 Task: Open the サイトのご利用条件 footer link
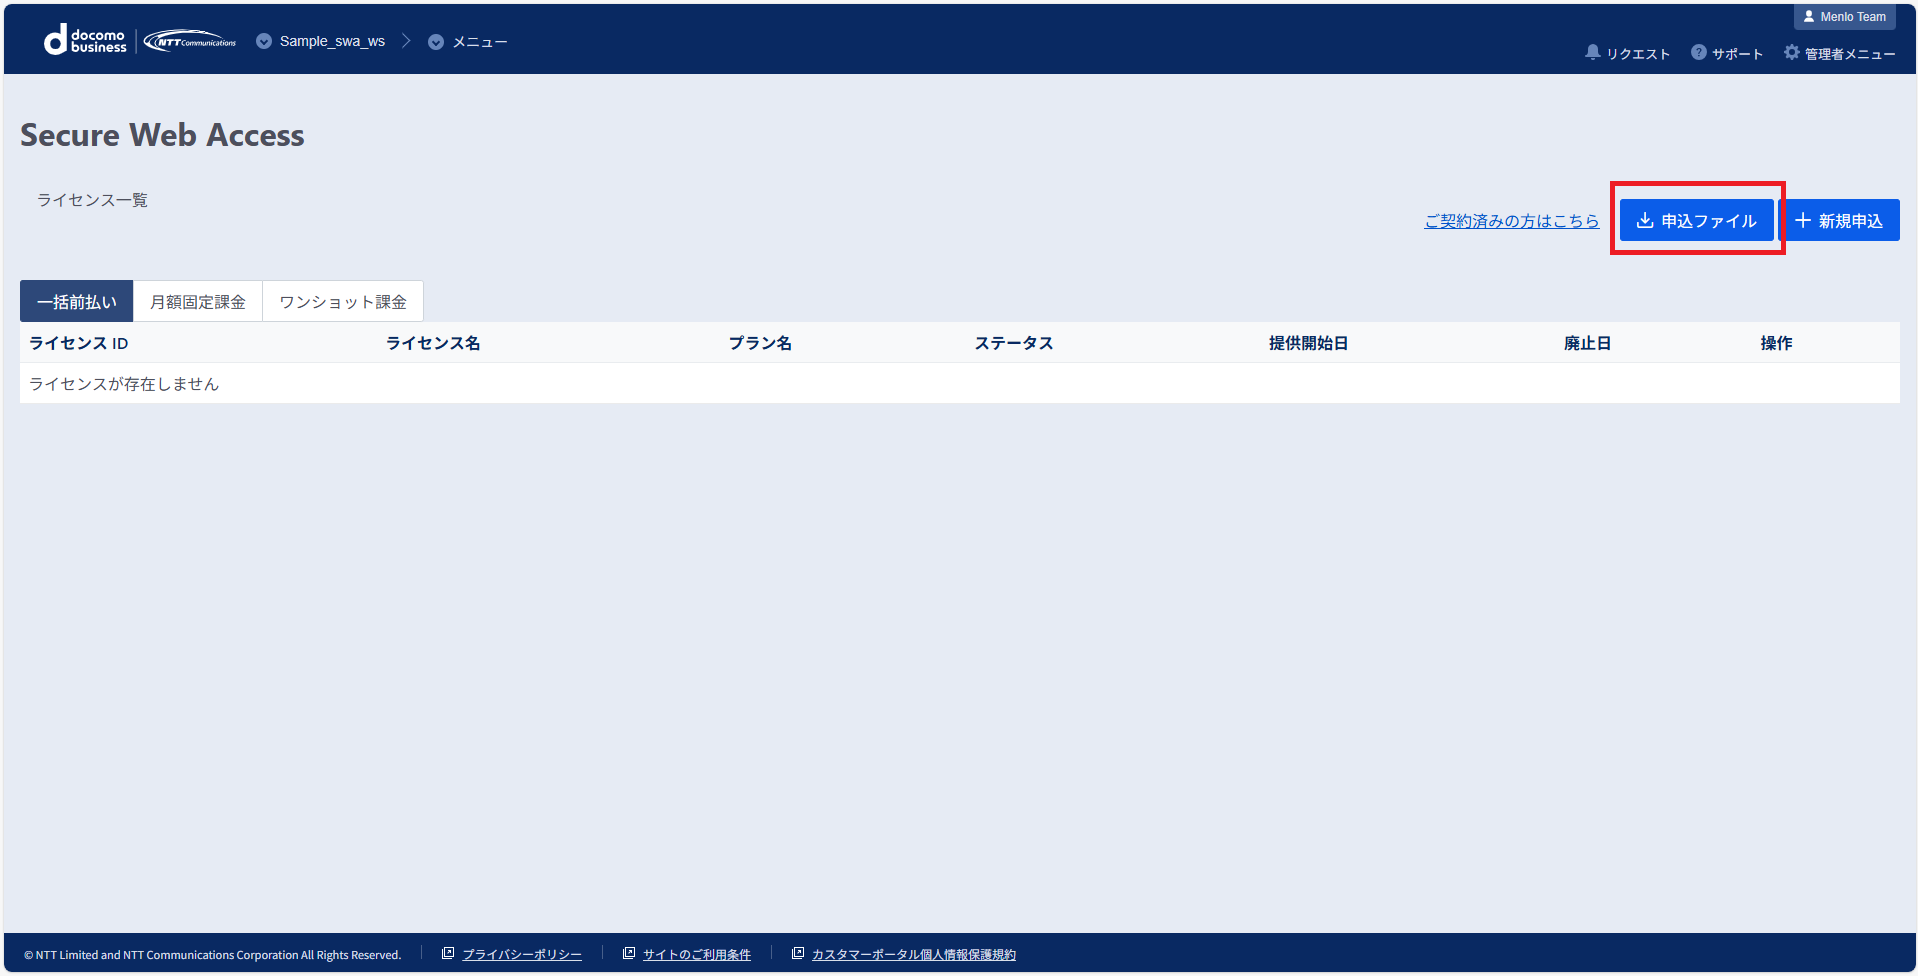(697, 955)
